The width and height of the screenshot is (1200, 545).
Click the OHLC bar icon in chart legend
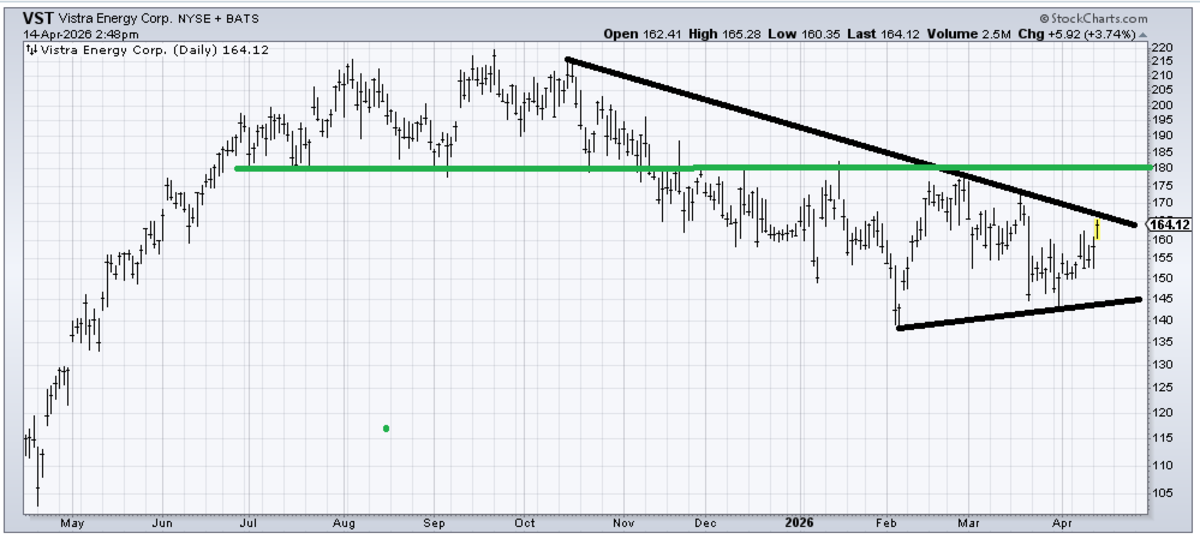30,49
